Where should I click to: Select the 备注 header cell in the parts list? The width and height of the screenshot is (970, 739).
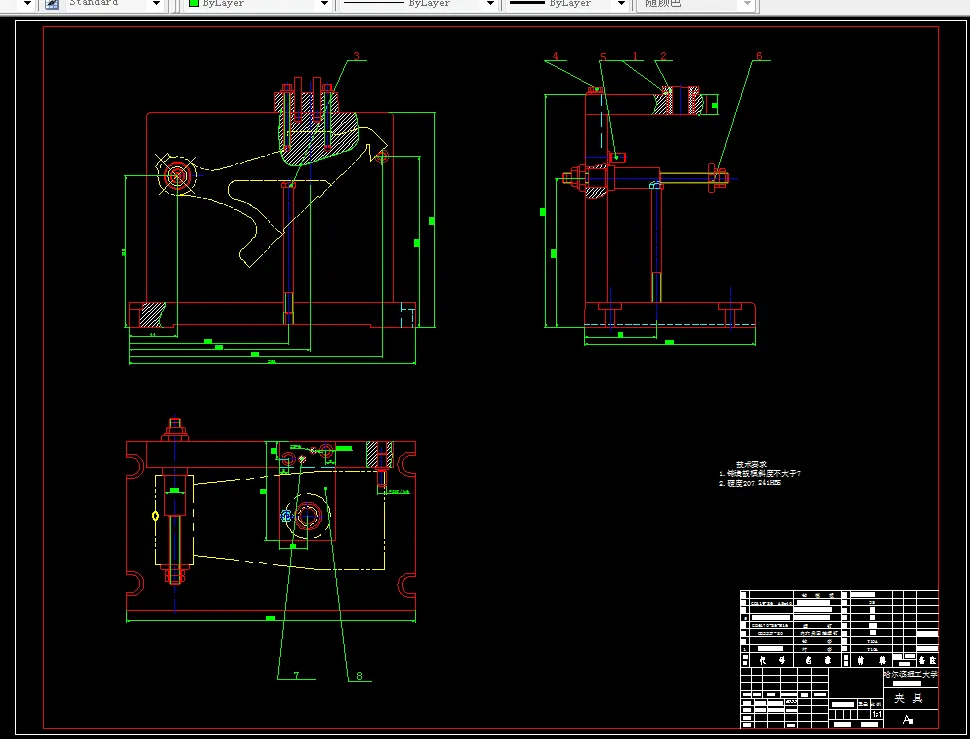click(927, 660)
